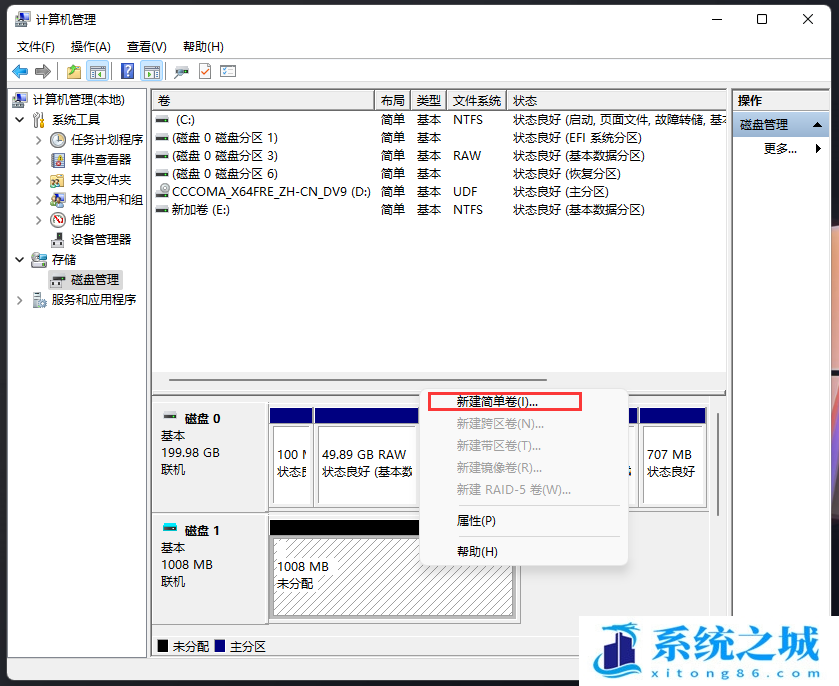Toggle the Show/Hide Action Pane icon

[x=152, y=71]
